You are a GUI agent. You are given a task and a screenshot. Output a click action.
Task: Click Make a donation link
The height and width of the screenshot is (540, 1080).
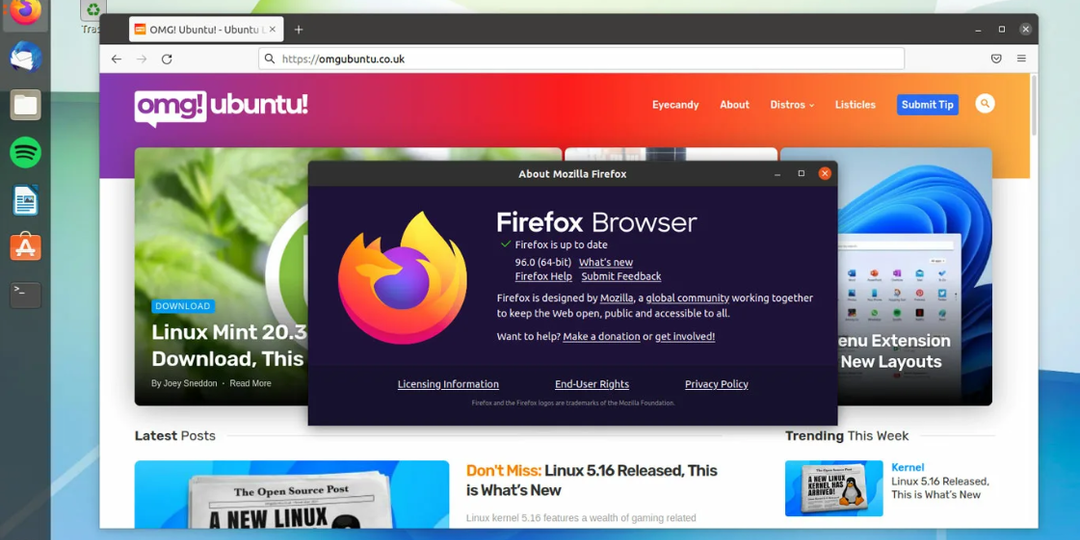click(601, 337)
